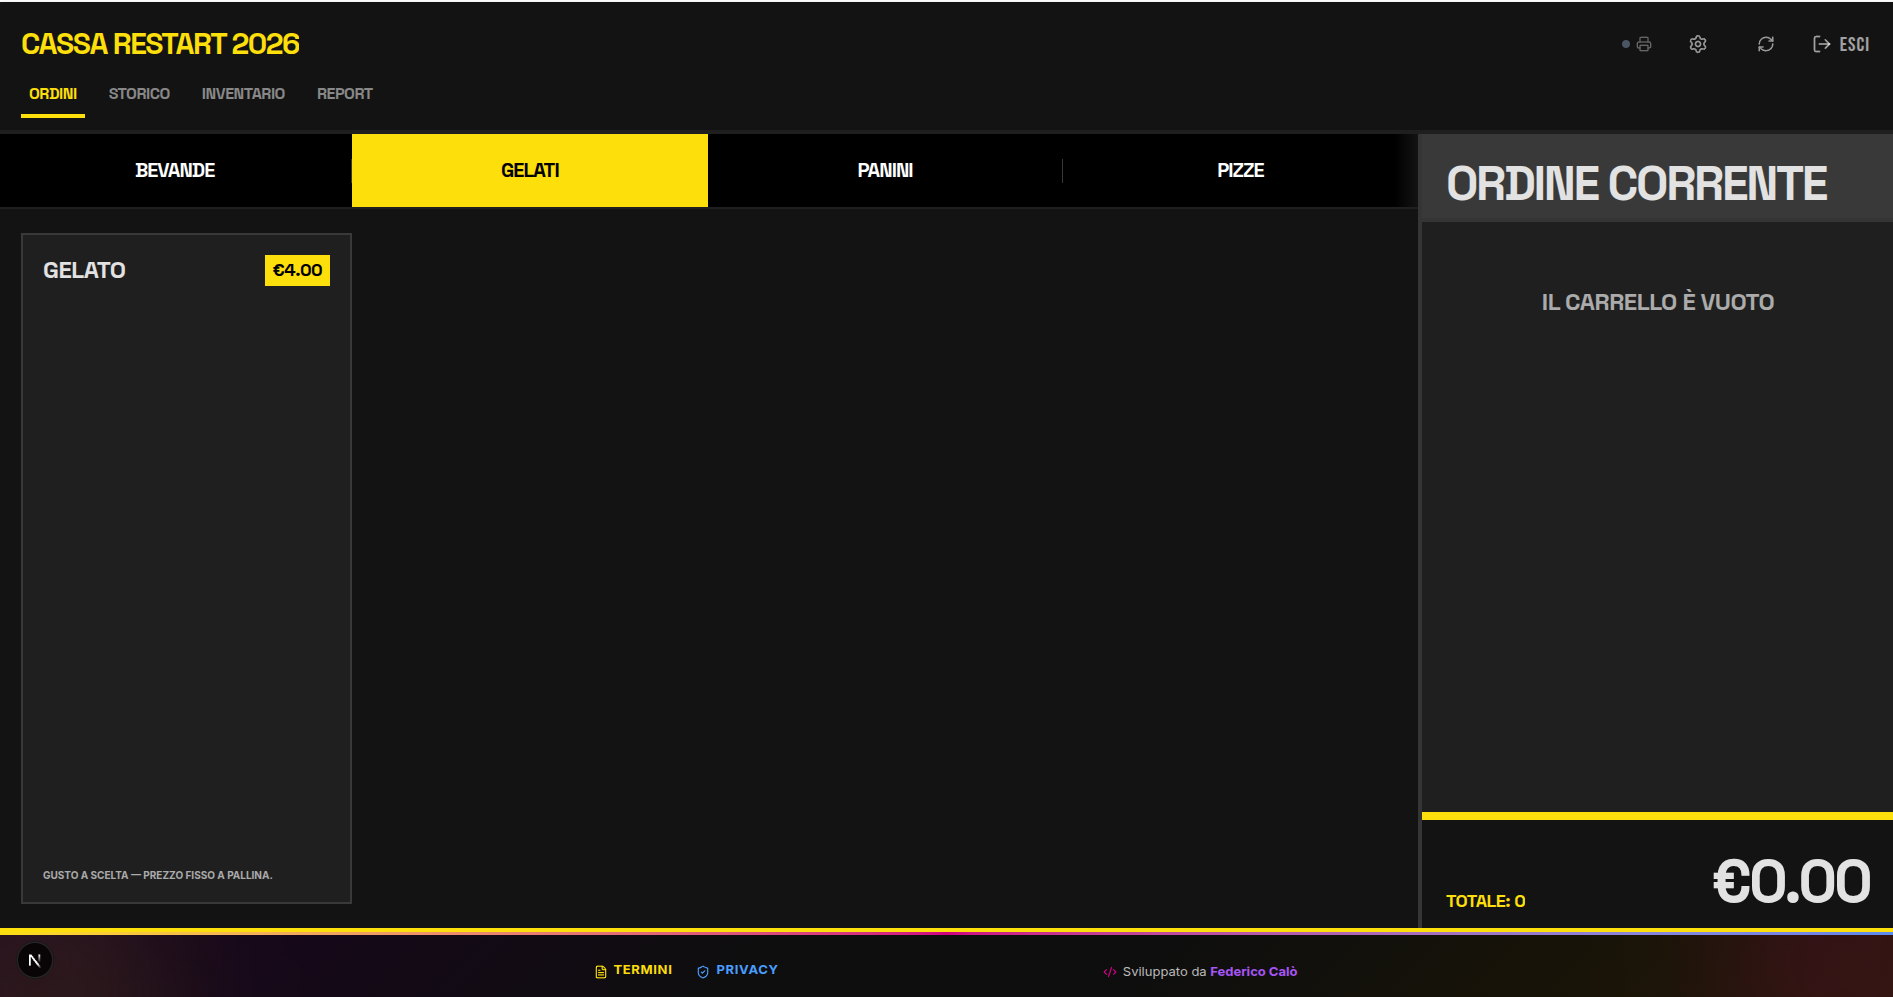Click the IL CARRELLO È VUOTO message
The height and width of the screenshot is (997, 1893).
(1657, 302)
